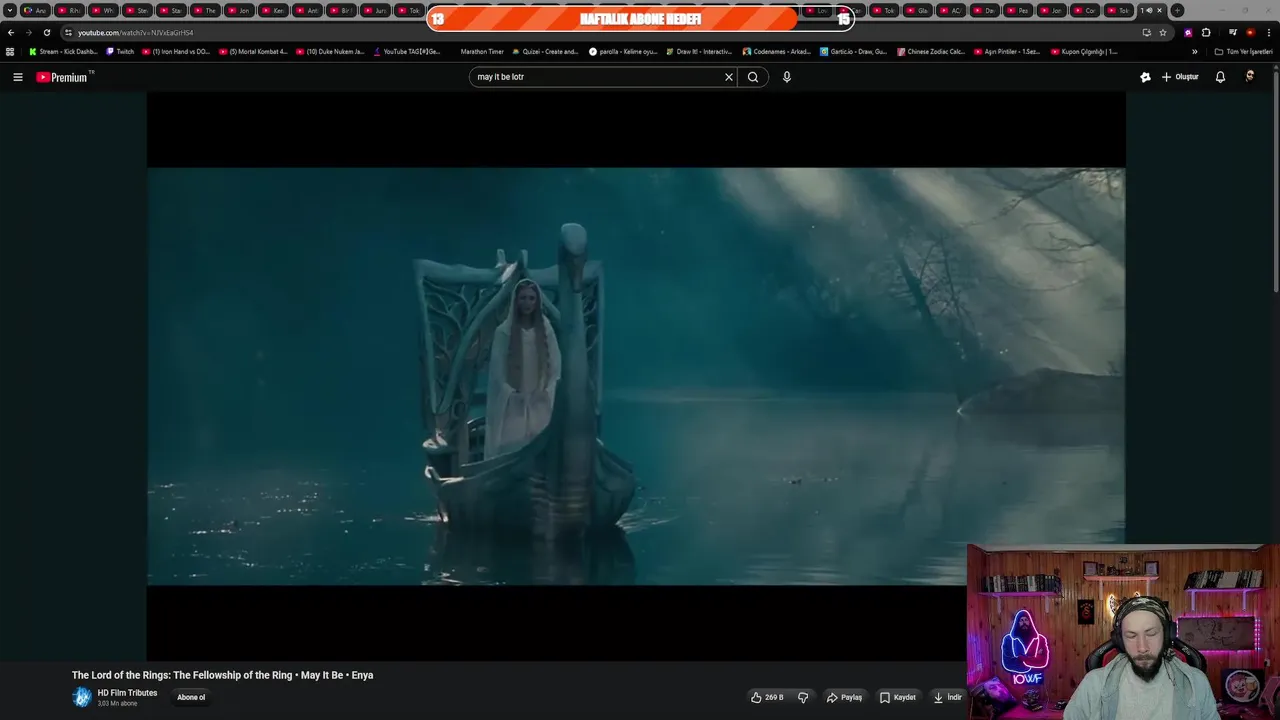Open YouTube notifications bell
The height and width of the screenshot is (720, 1280).
click(1220, 77)
